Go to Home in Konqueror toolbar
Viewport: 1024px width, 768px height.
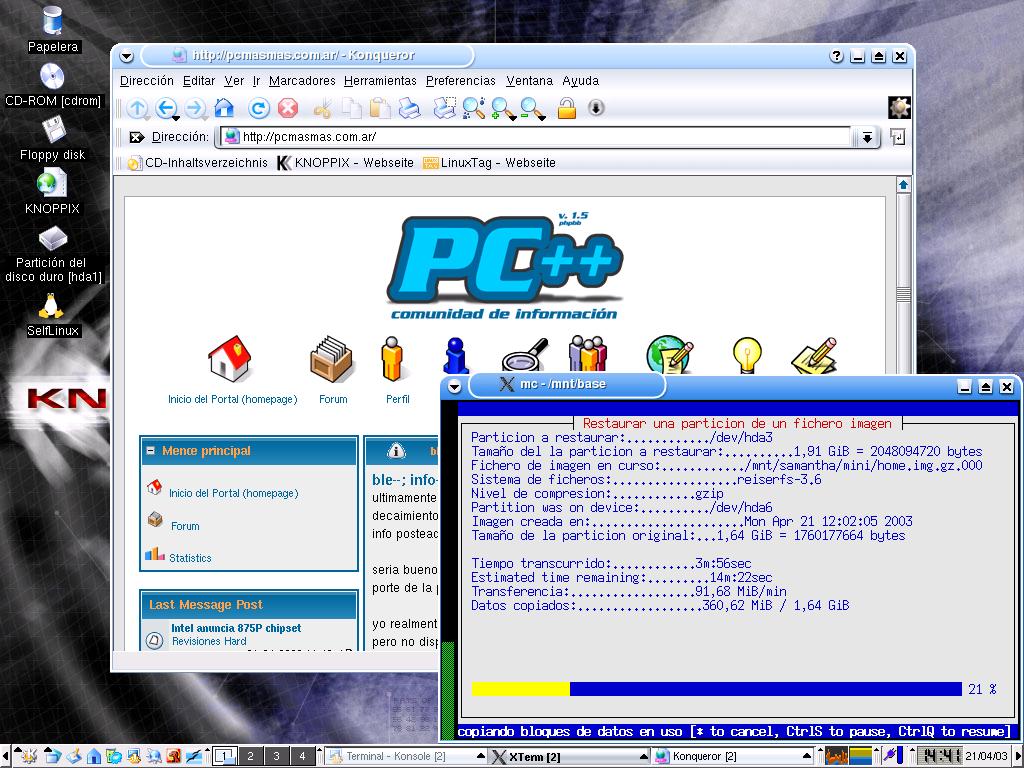[x=224, y=108]
